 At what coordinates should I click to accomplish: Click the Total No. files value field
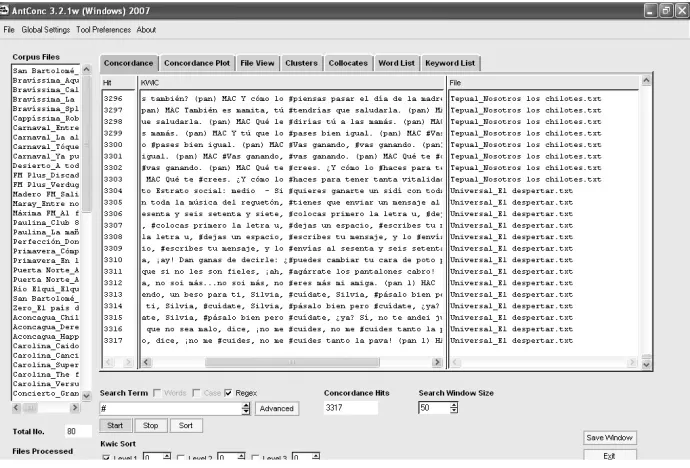tap(78, 431)
